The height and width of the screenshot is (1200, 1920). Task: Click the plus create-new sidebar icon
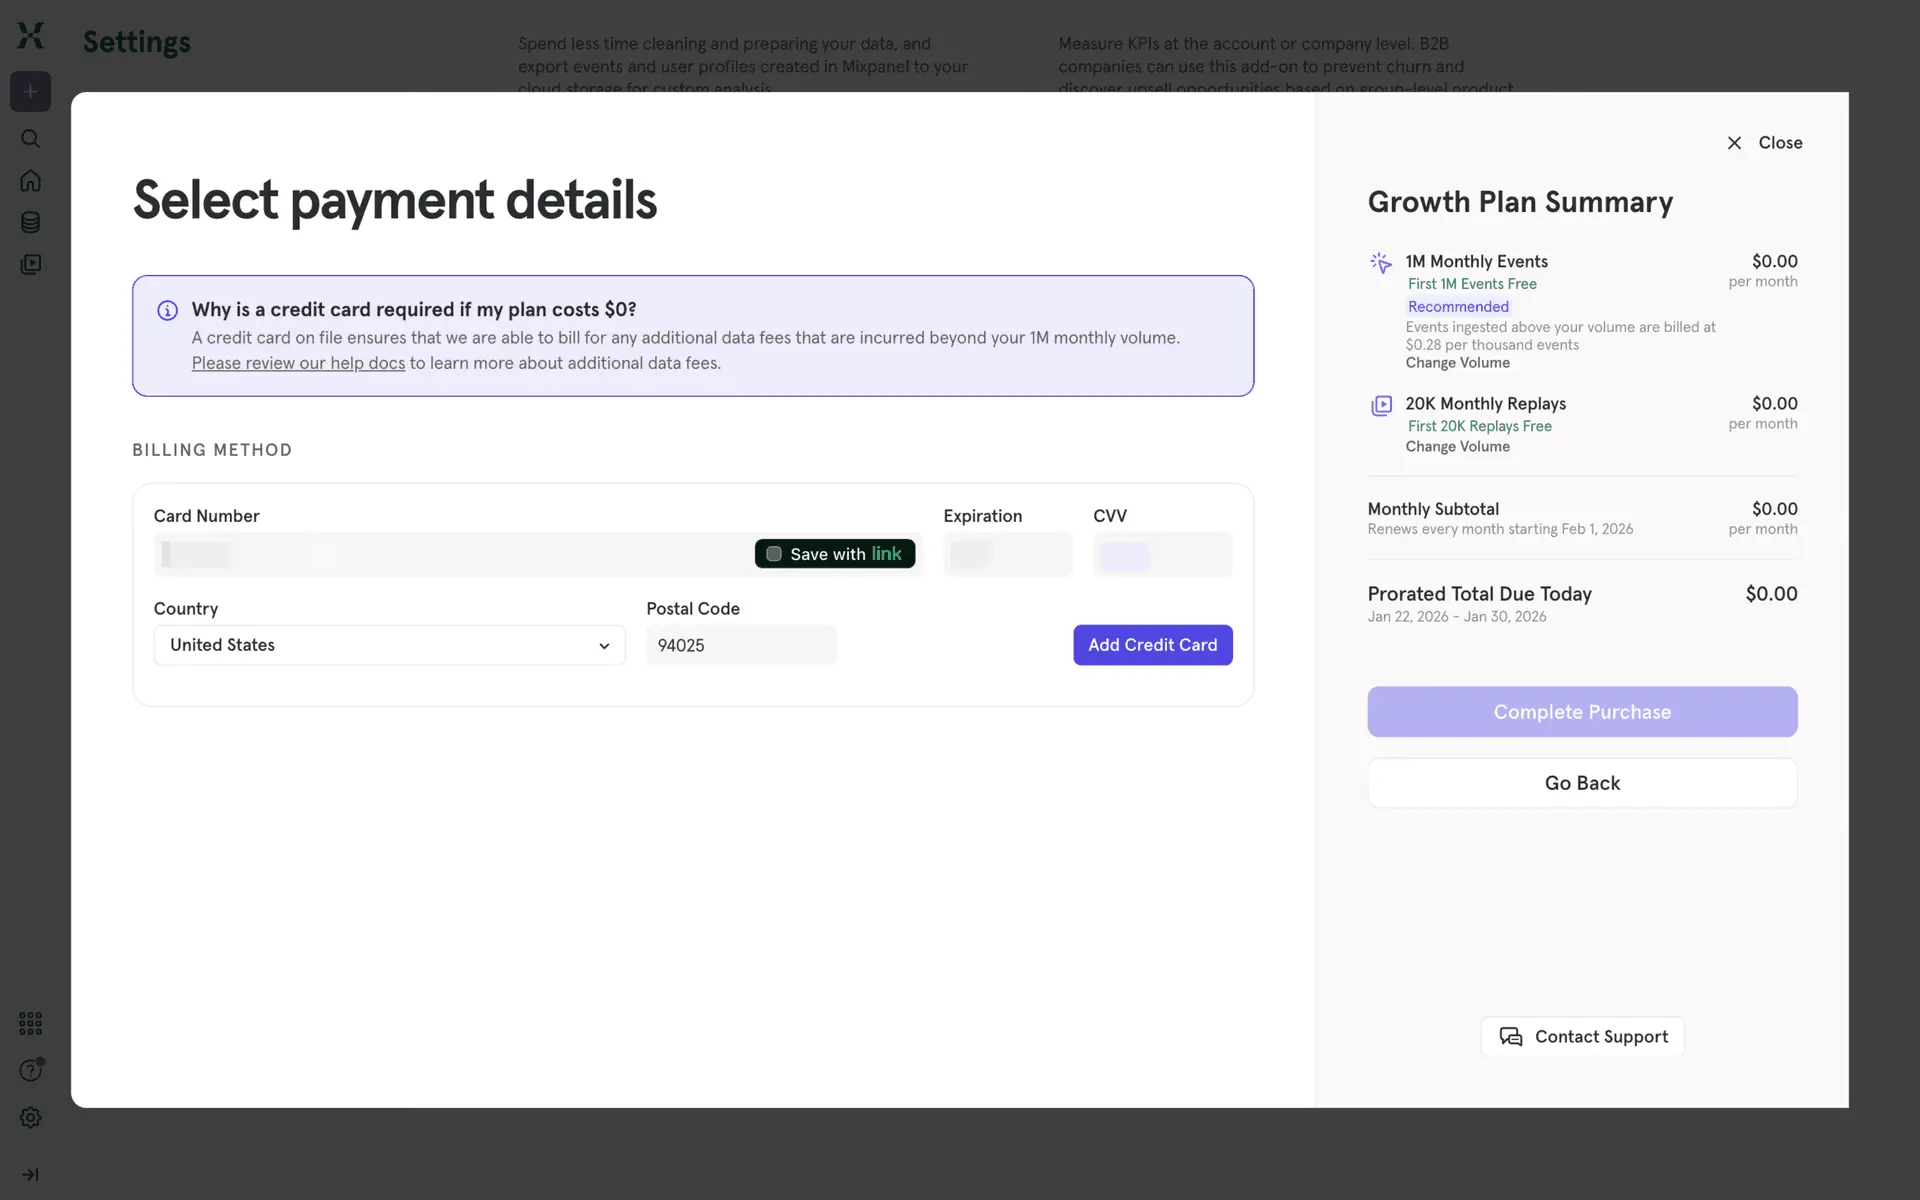tap(30, 92)
